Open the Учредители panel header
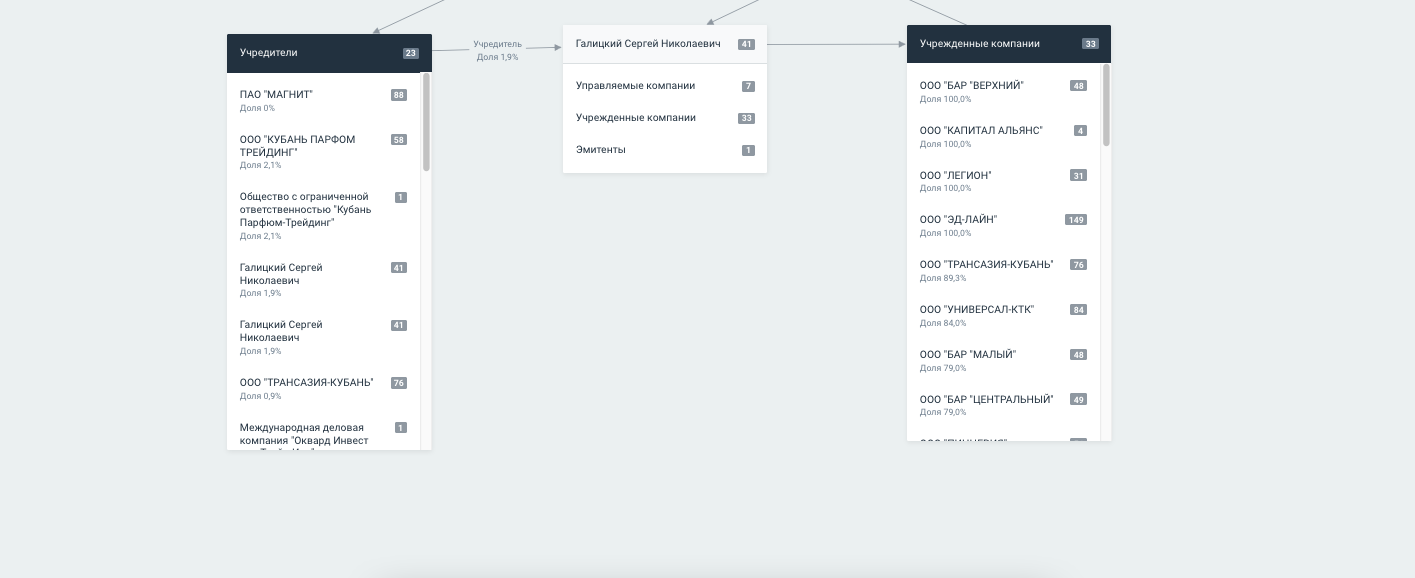This screenshot has width=1415, height=578. click(329, 53)
